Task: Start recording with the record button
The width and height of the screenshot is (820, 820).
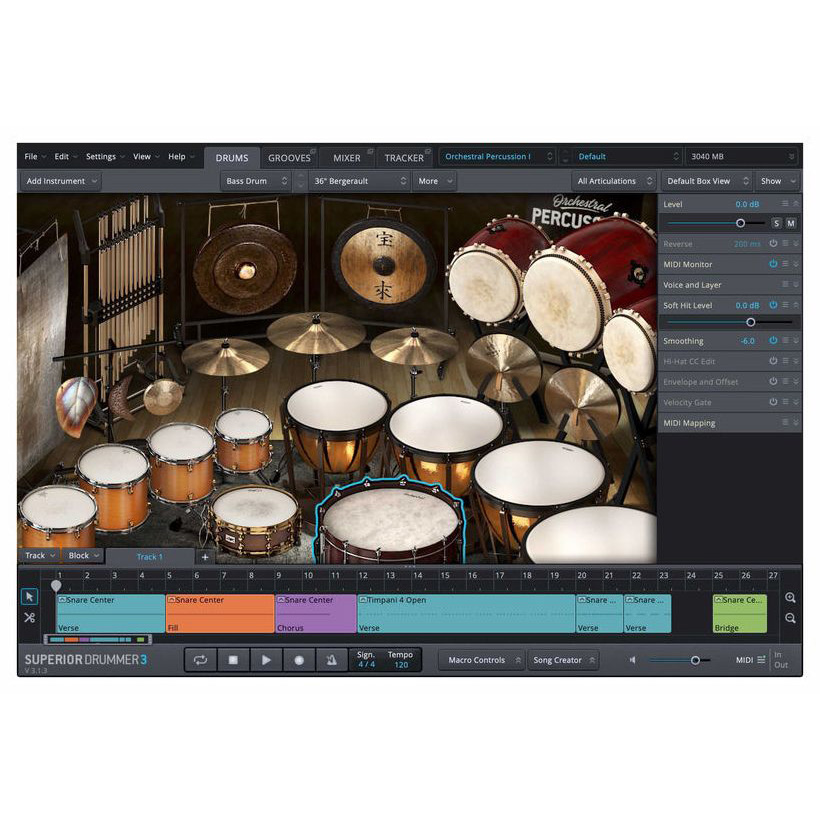Action: [299, 660]
